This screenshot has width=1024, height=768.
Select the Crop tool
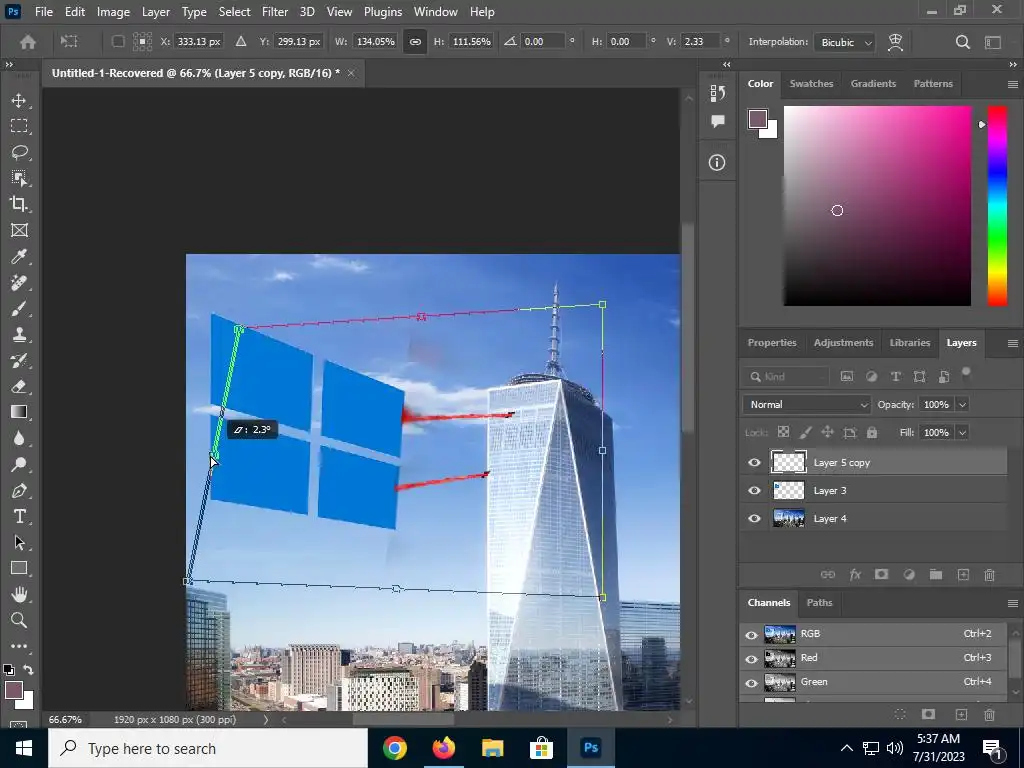19,204
